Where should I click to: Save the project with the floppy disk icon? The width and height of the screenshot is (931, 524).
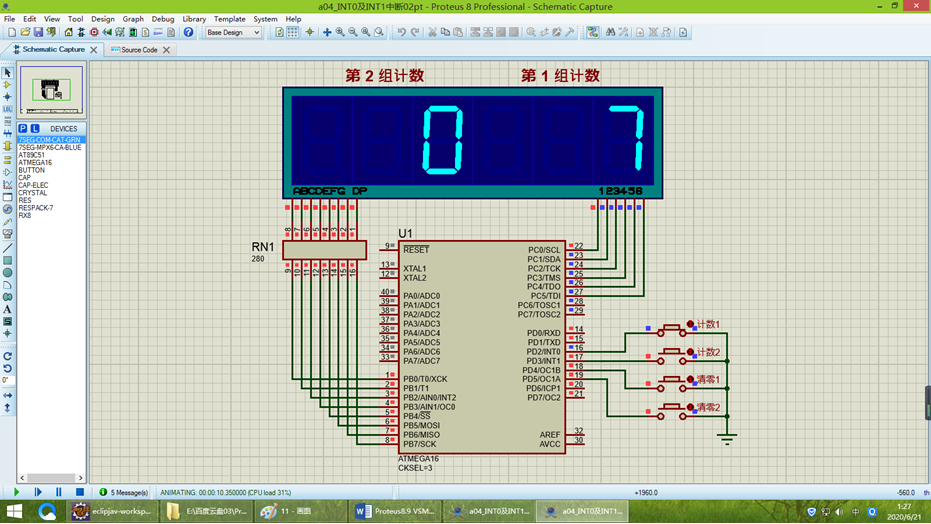coord(38,32)
